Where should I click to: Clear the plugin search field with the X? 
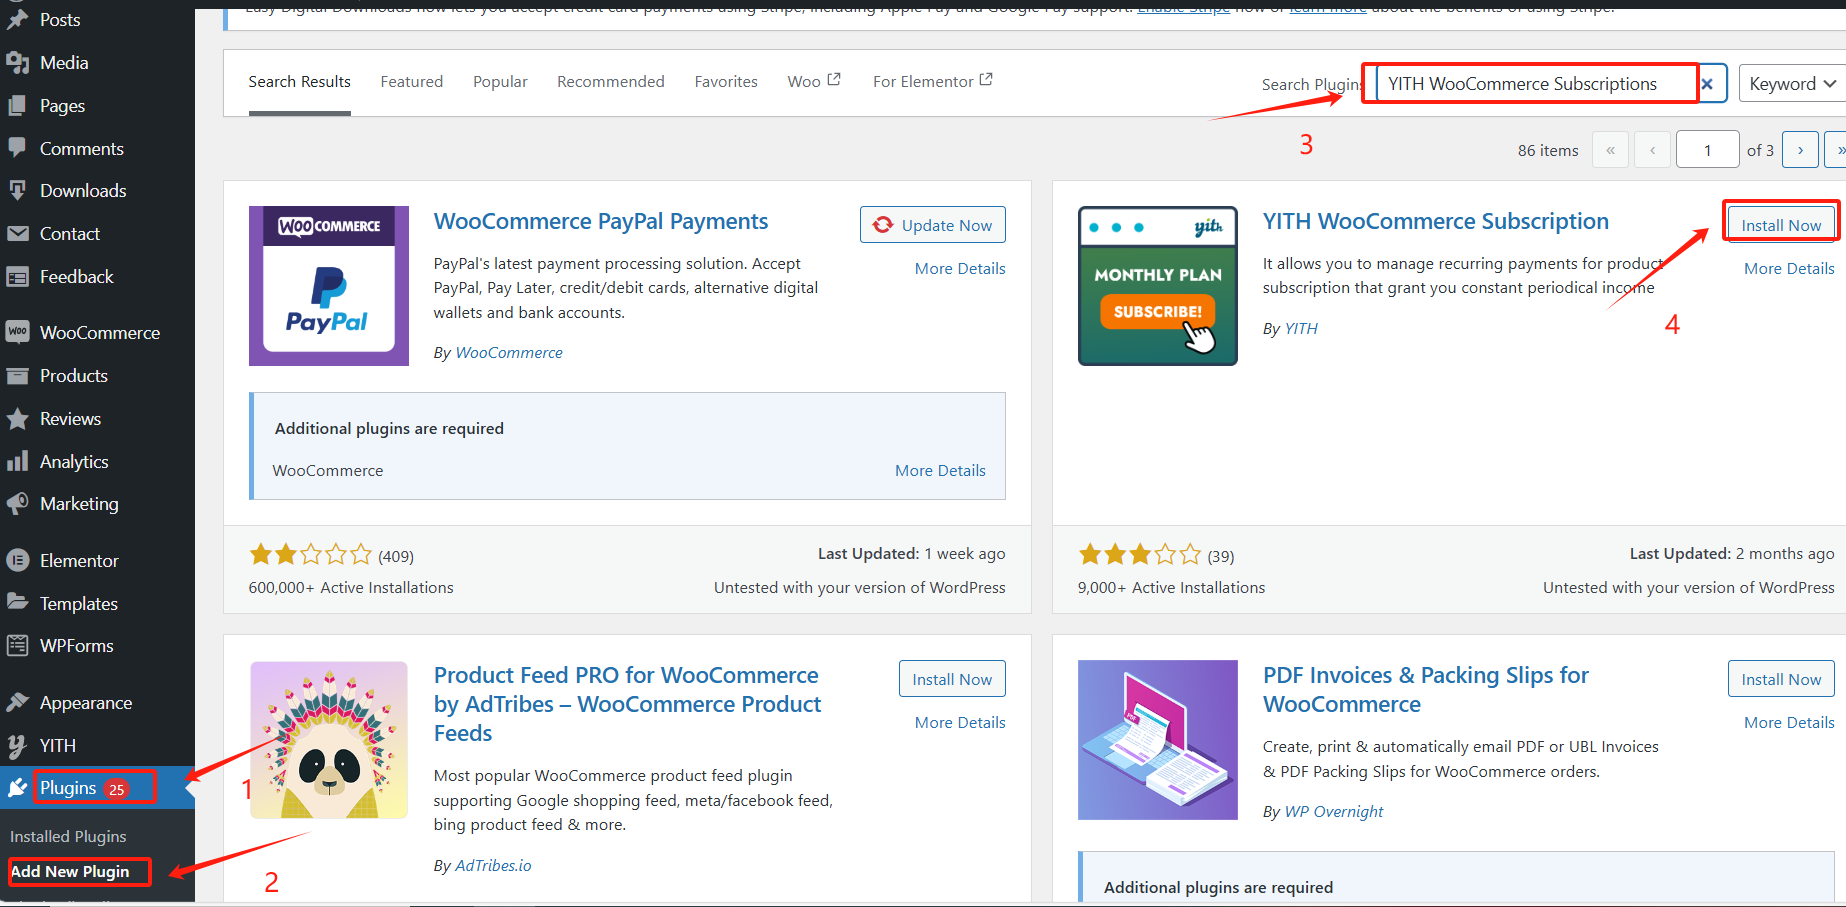point(1709,84)
